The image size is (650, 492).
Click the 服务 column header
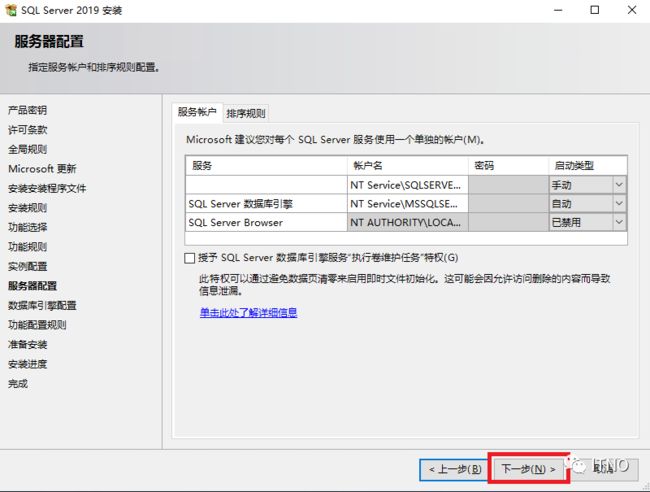(x=266, y=166)
